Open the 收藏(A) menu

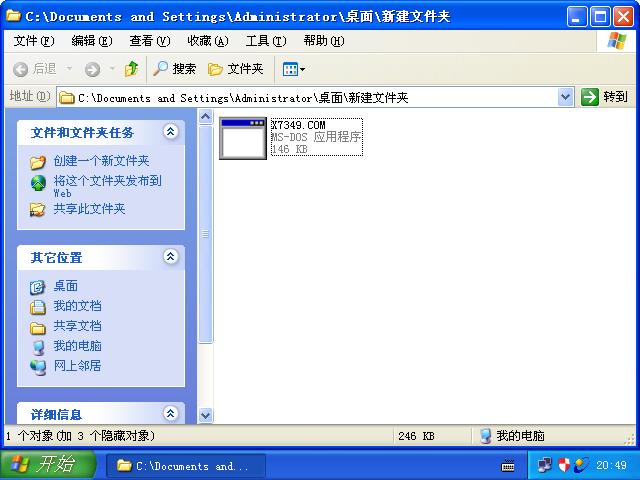(208, 41)
